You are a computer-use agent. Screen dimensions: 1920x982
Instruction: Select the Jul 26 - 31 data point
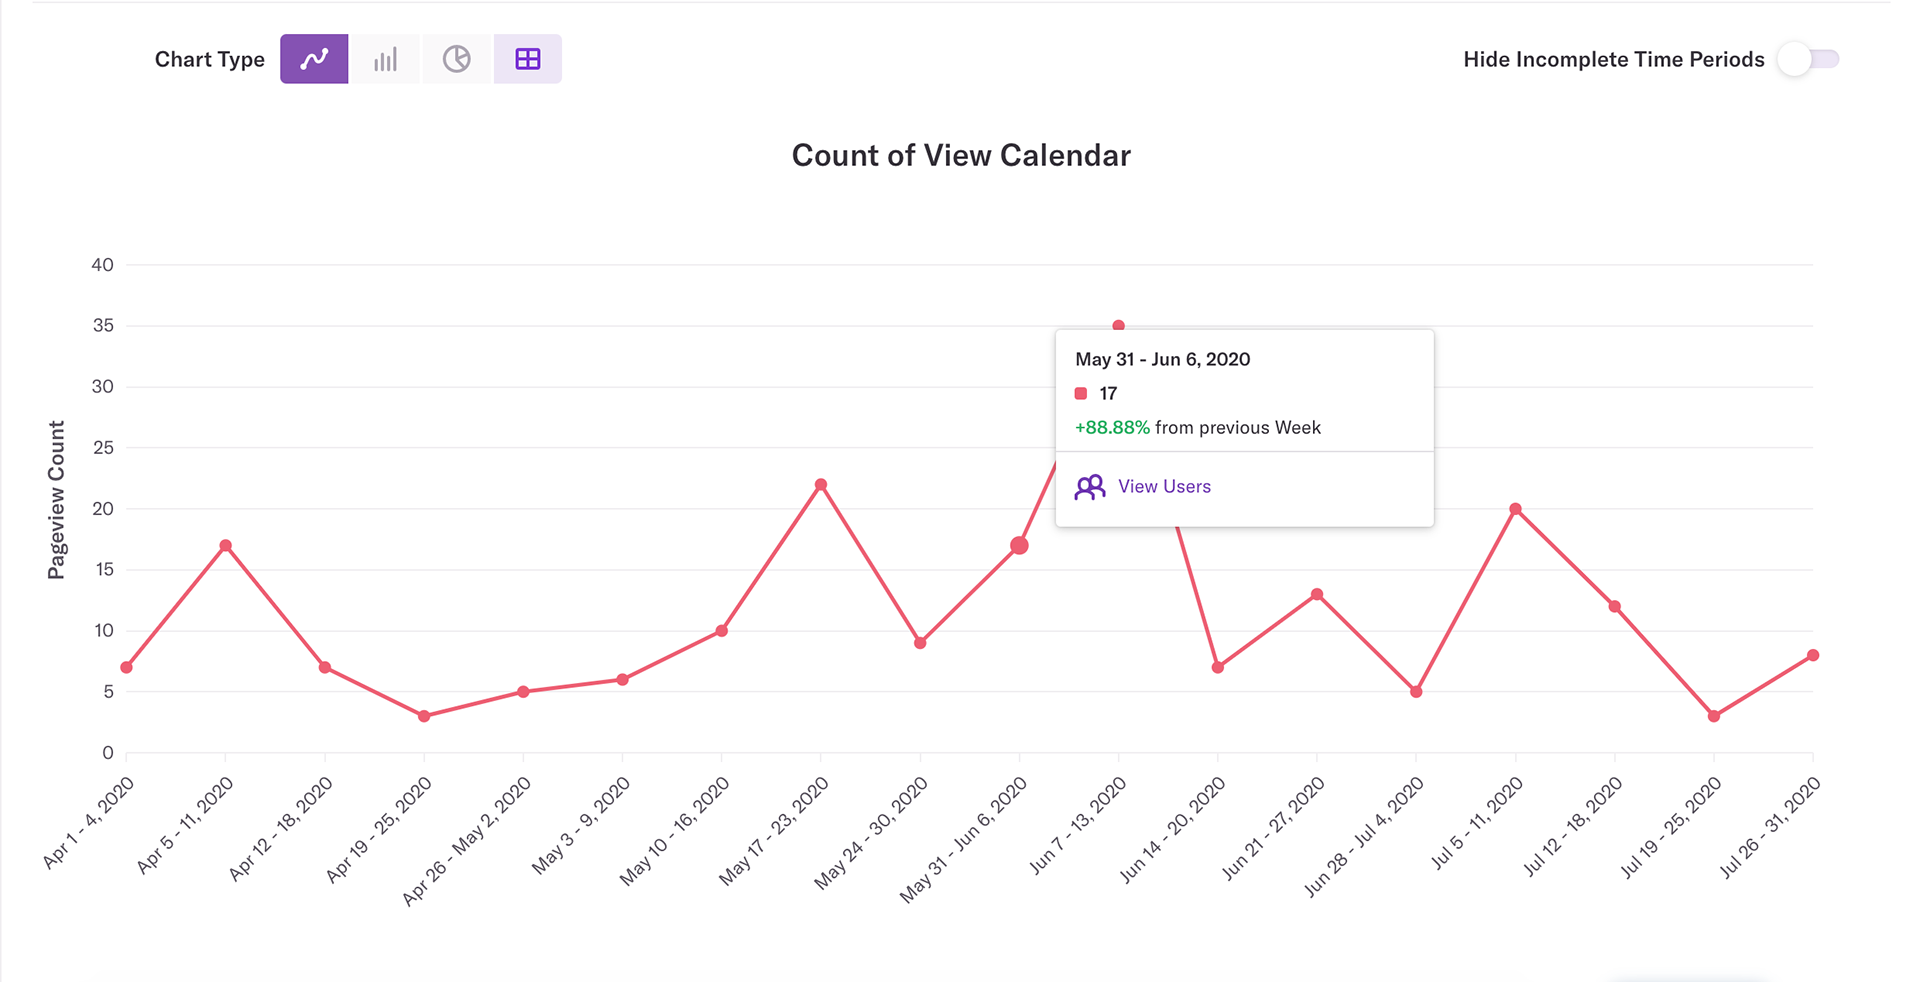(1813, 656)
